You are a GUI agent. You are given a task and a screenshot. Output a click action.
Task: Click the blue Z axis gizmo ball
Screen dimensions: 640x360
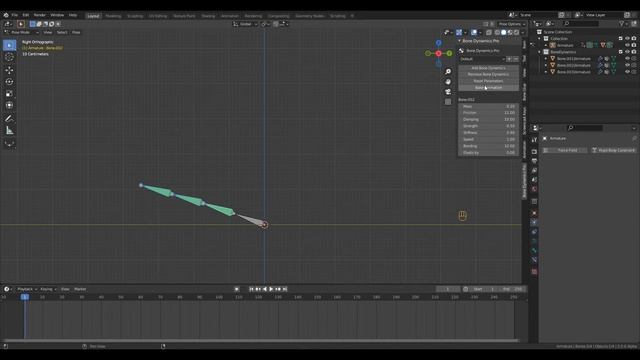(x=438, y=43)
